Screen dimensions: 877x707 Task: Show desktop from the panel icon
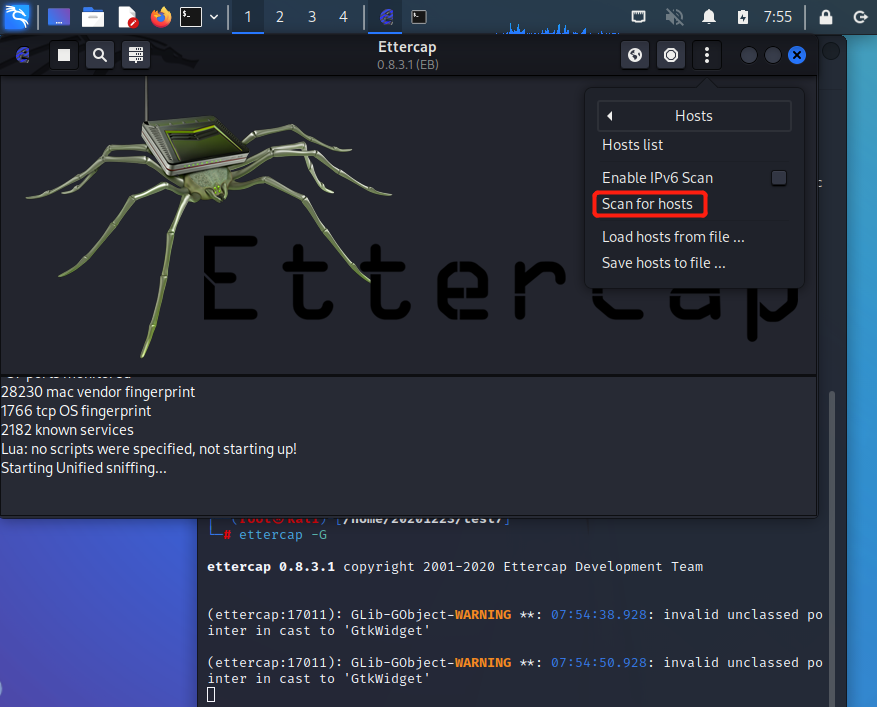(x=59, y=17)
